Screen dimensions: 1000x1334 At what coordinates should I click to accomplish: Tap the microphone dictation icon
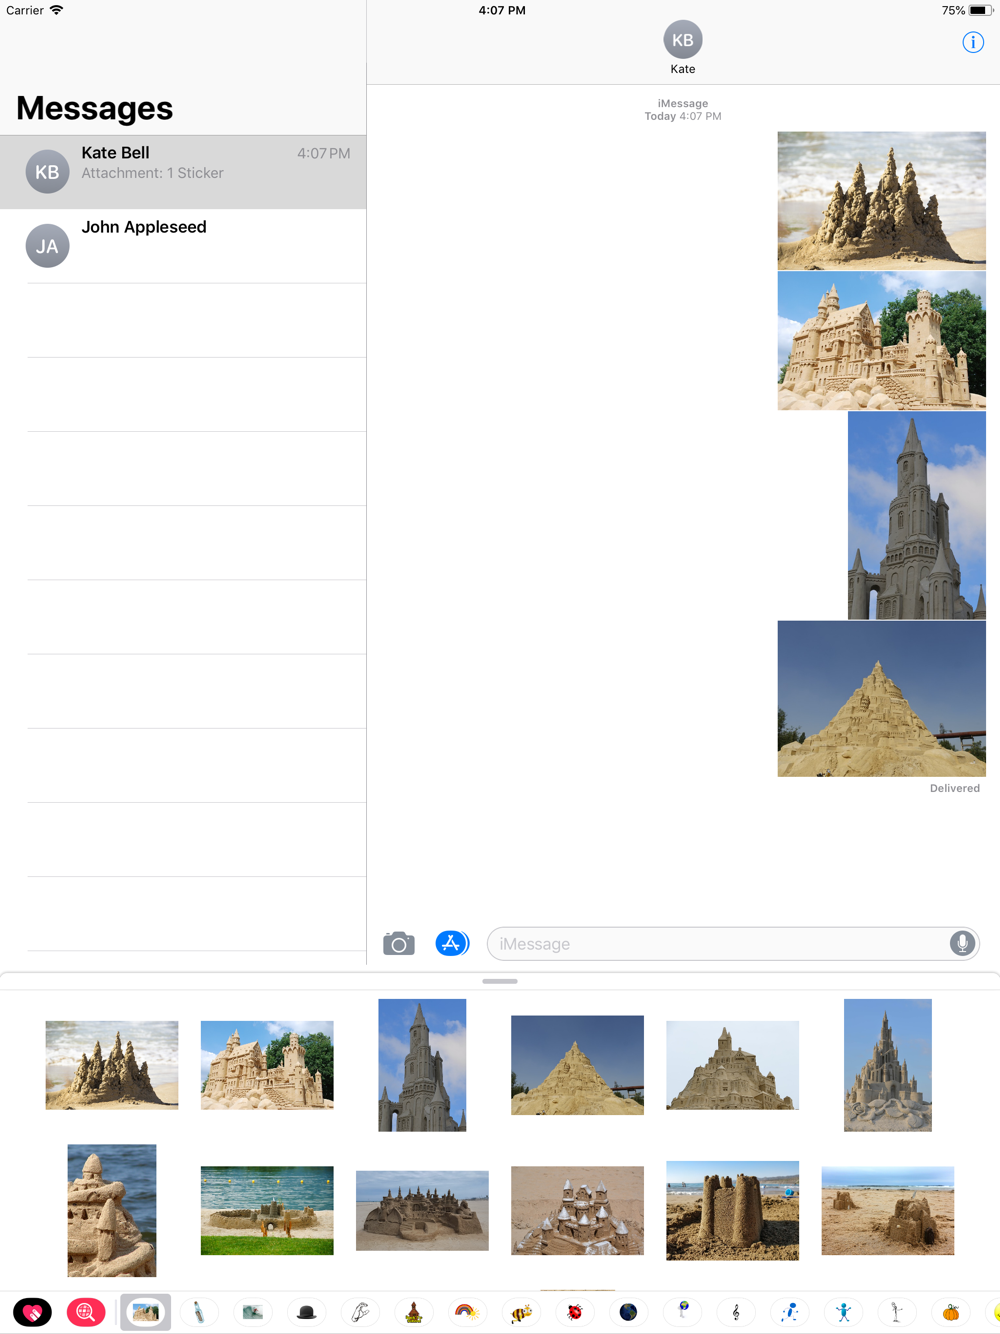click(x=962, y=943)
